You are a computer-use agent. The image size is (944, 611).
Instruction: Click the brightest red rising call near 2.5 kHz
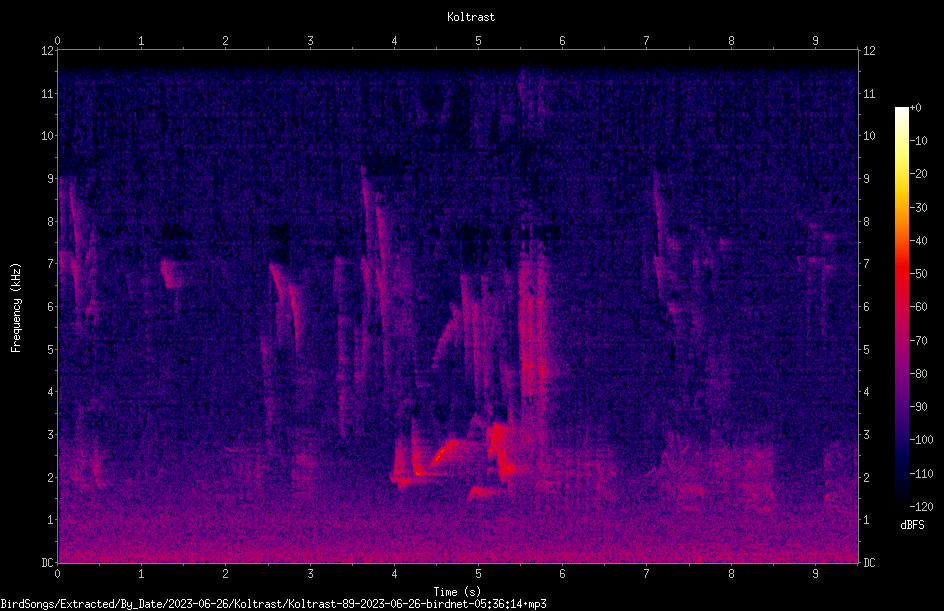click(446, 451)
